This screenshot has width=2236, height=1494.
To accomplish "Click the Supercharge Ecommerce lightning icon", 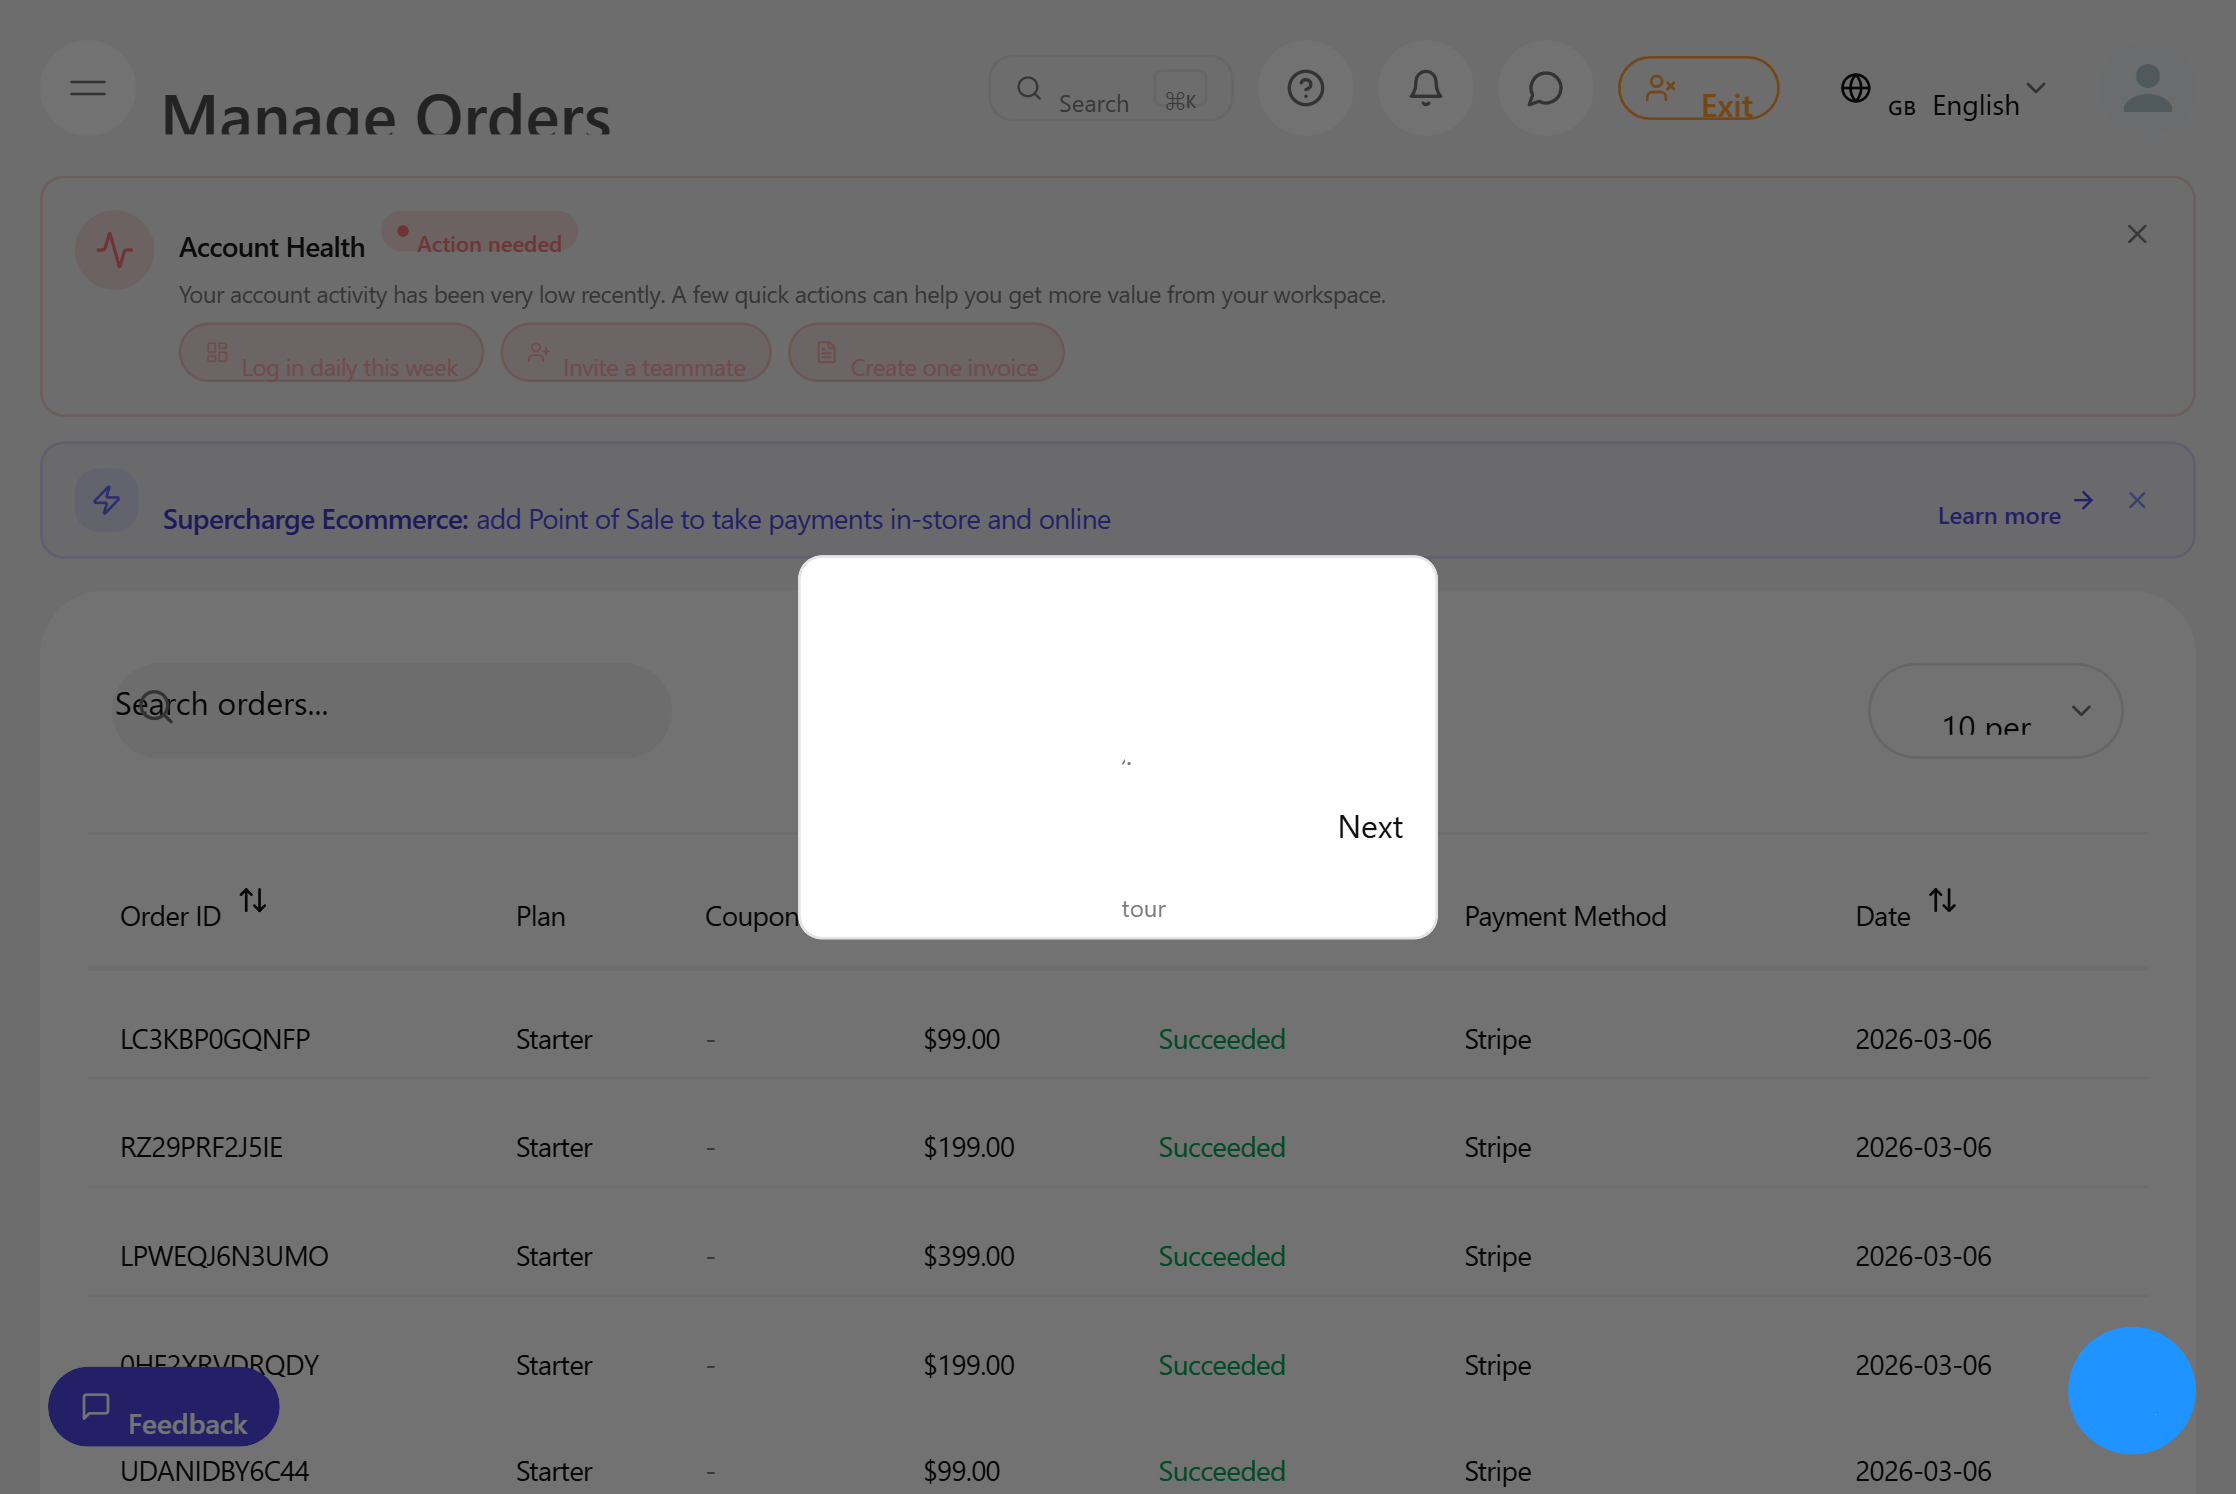I will [x=106, y=500].
